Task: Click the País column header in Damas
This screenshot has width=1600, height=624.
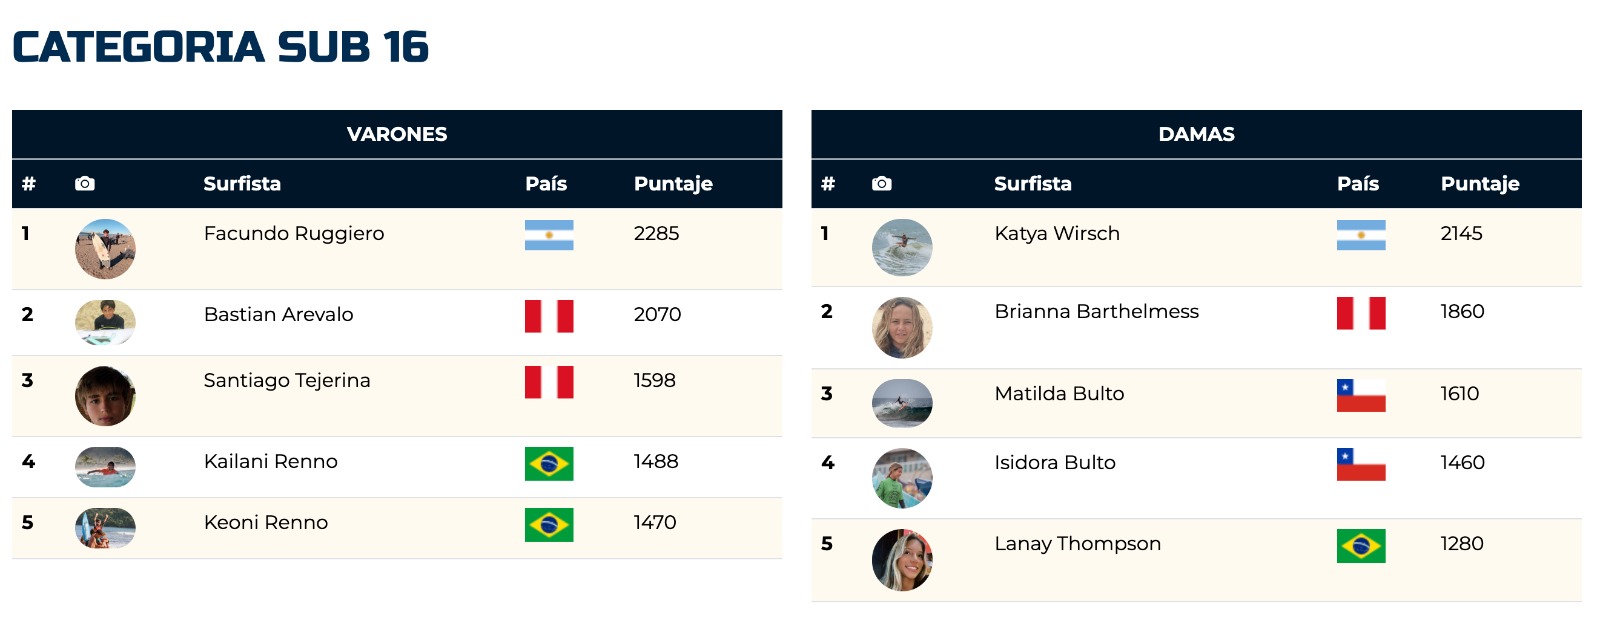Action: (1358, 183)
